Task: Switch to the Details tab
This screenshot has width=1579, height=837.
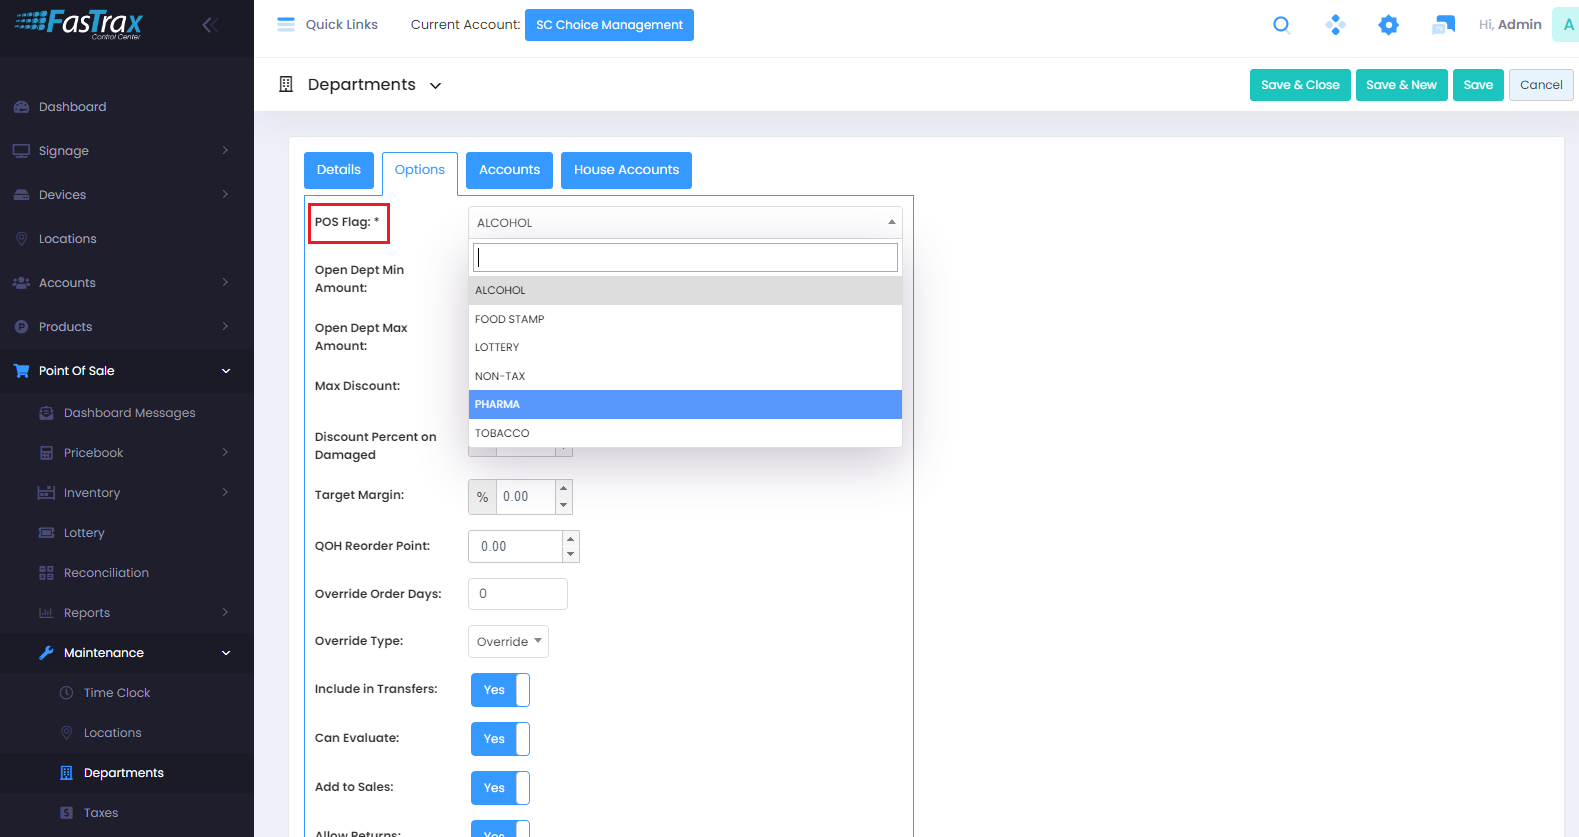Action: [x=338, y=170]
